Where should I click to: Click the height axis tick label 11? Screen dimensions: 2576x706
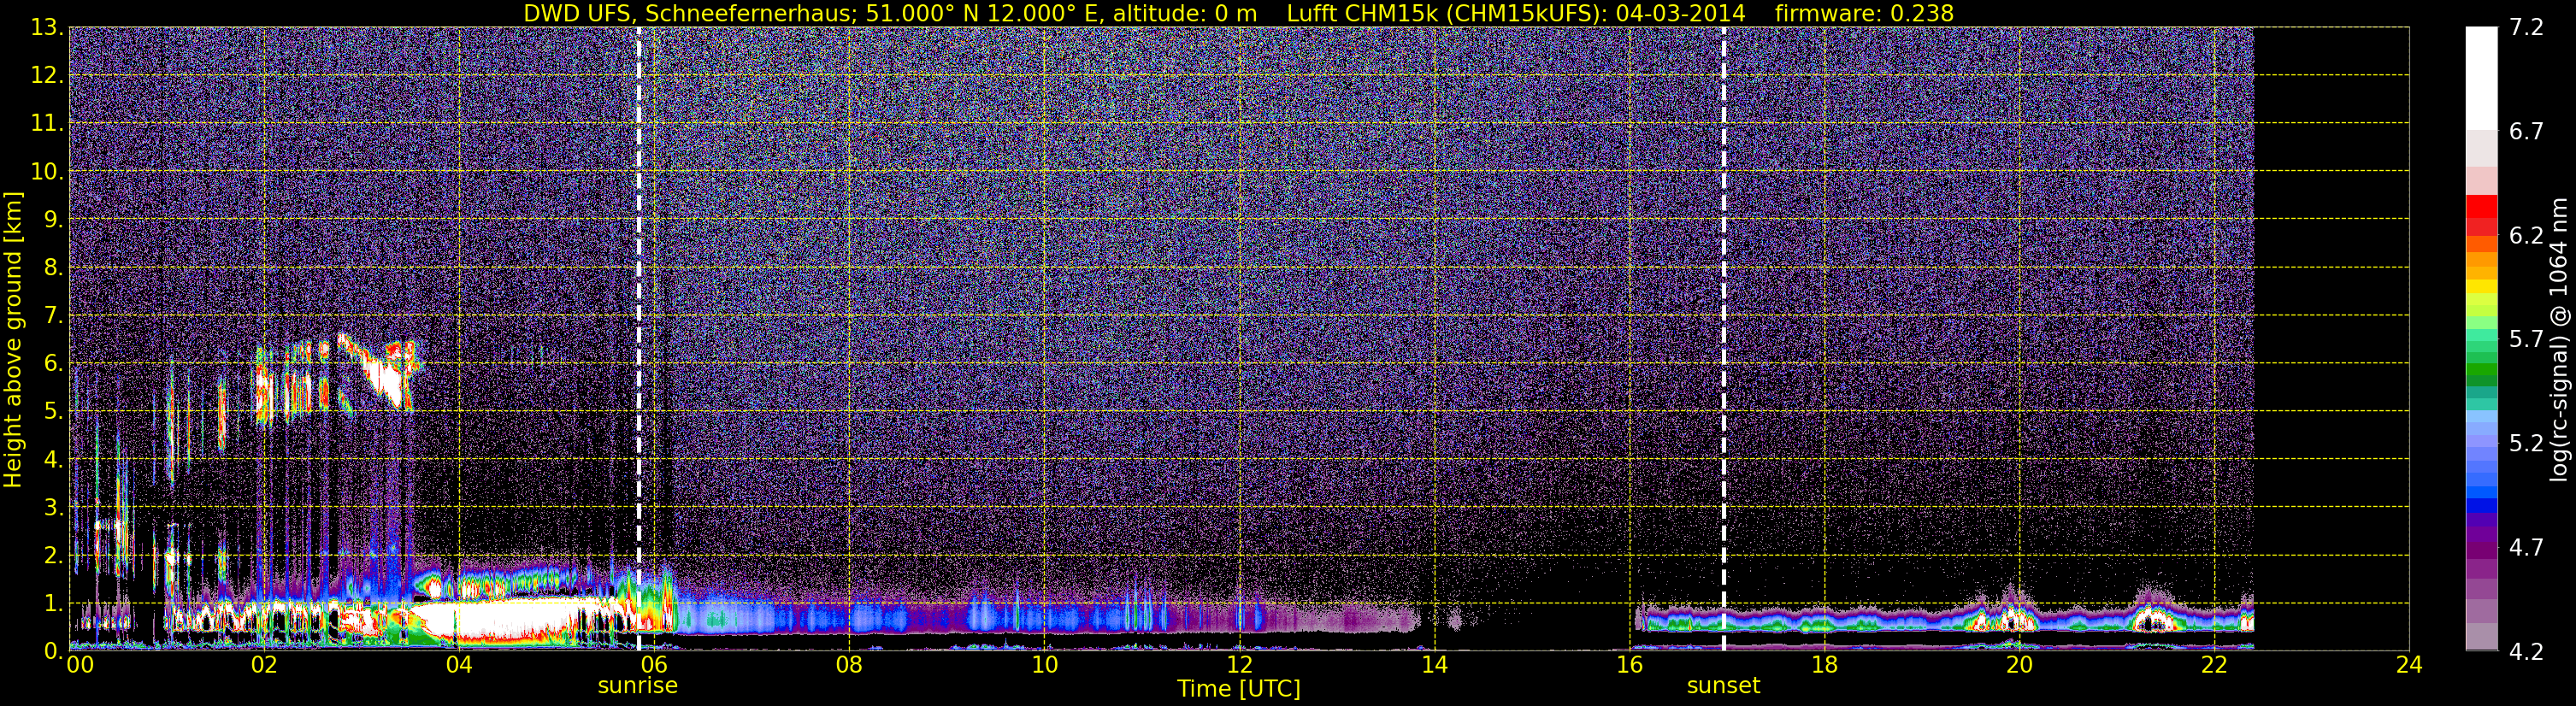click(x=47, y=124)
